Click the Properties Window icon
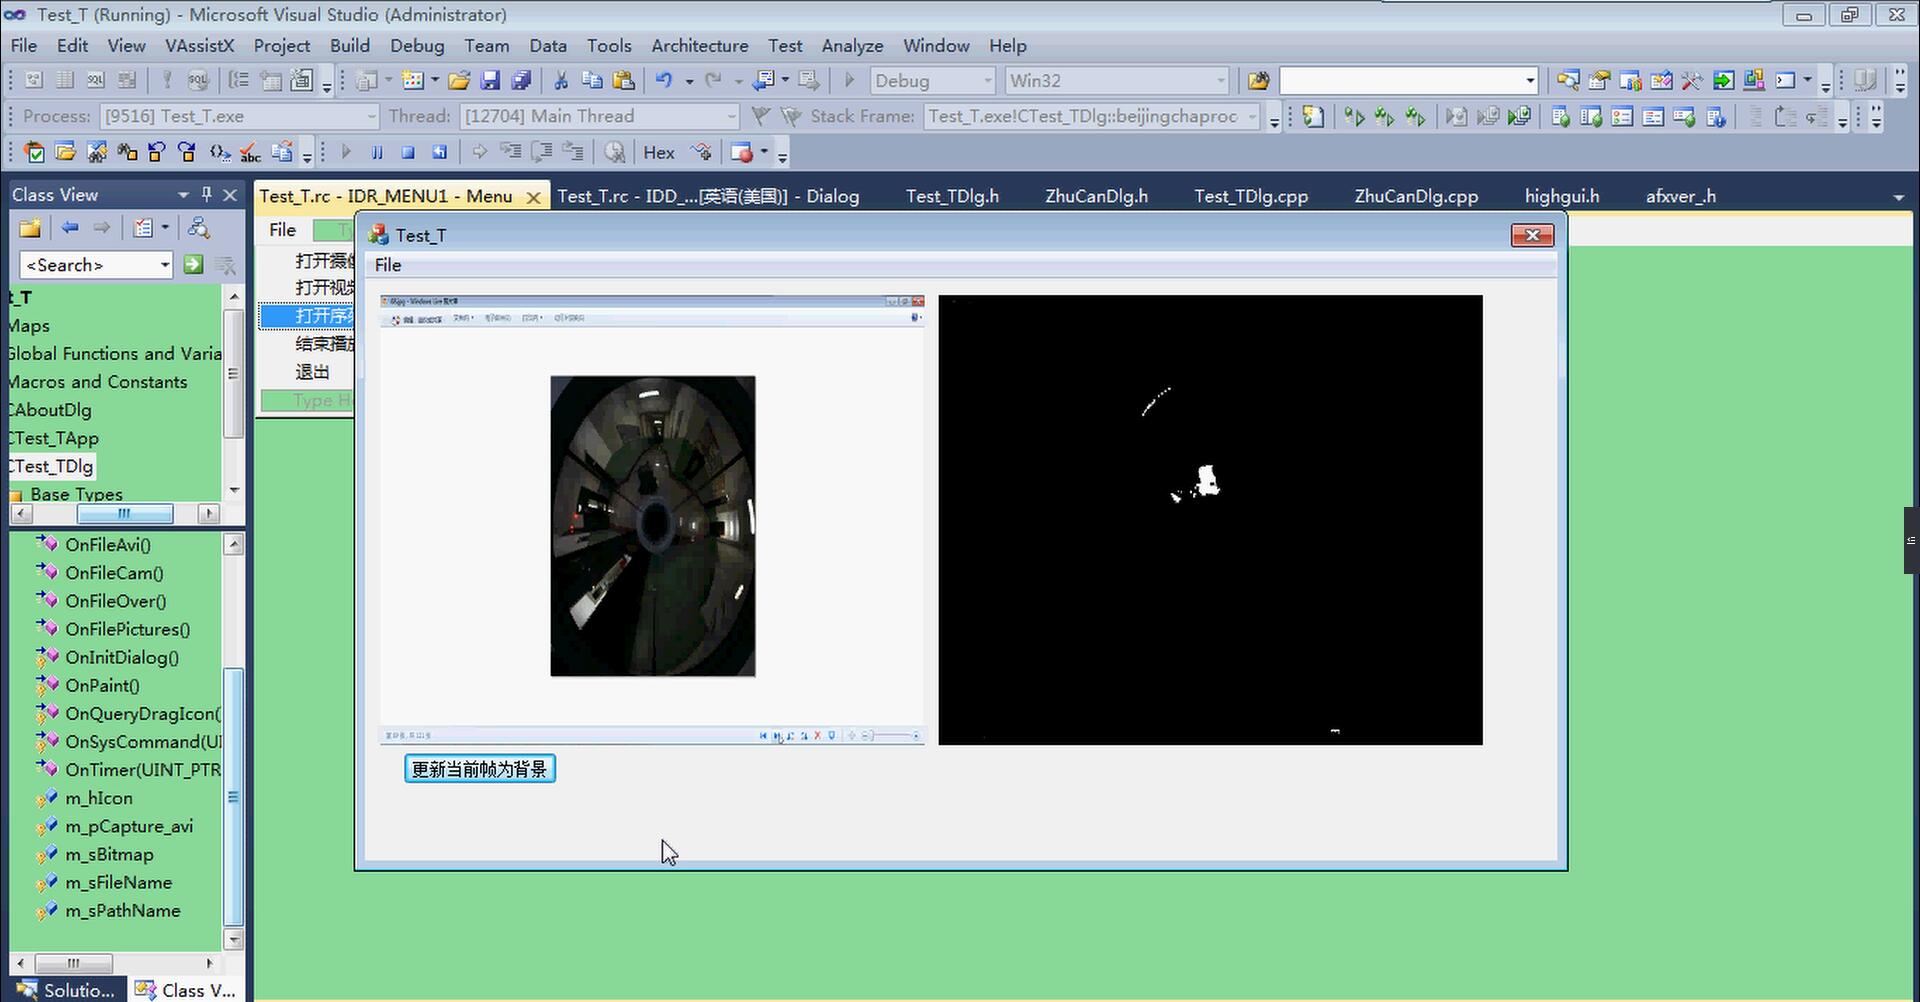 point(1599,81)
